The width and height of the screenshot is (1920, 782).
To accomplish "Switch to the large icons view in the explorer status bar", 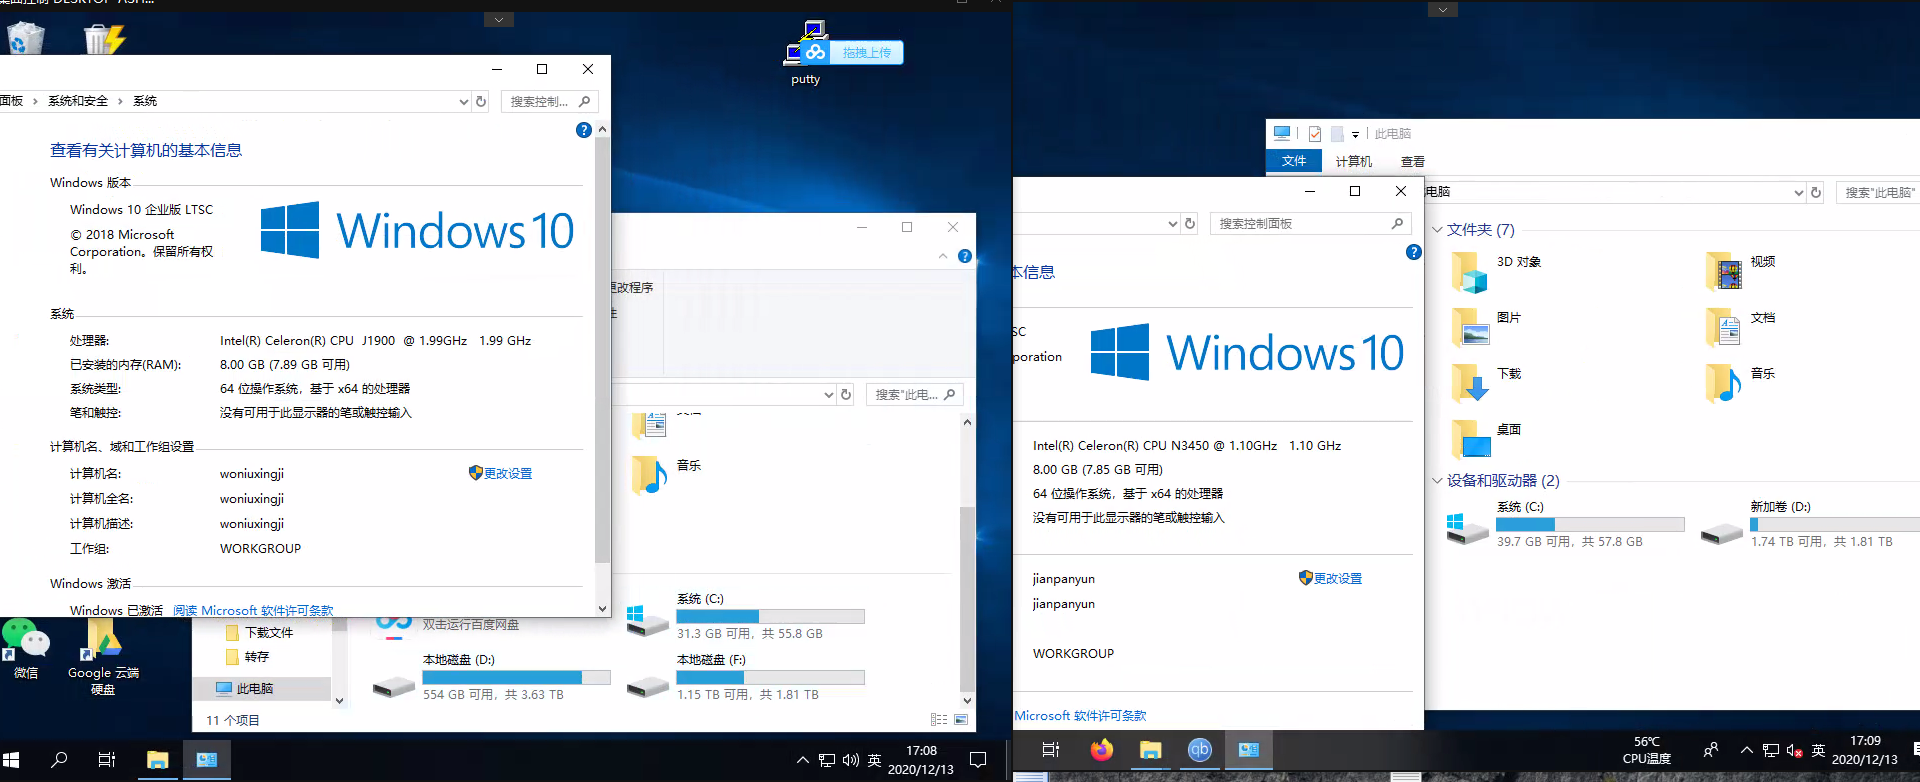I will click(961, 720).
